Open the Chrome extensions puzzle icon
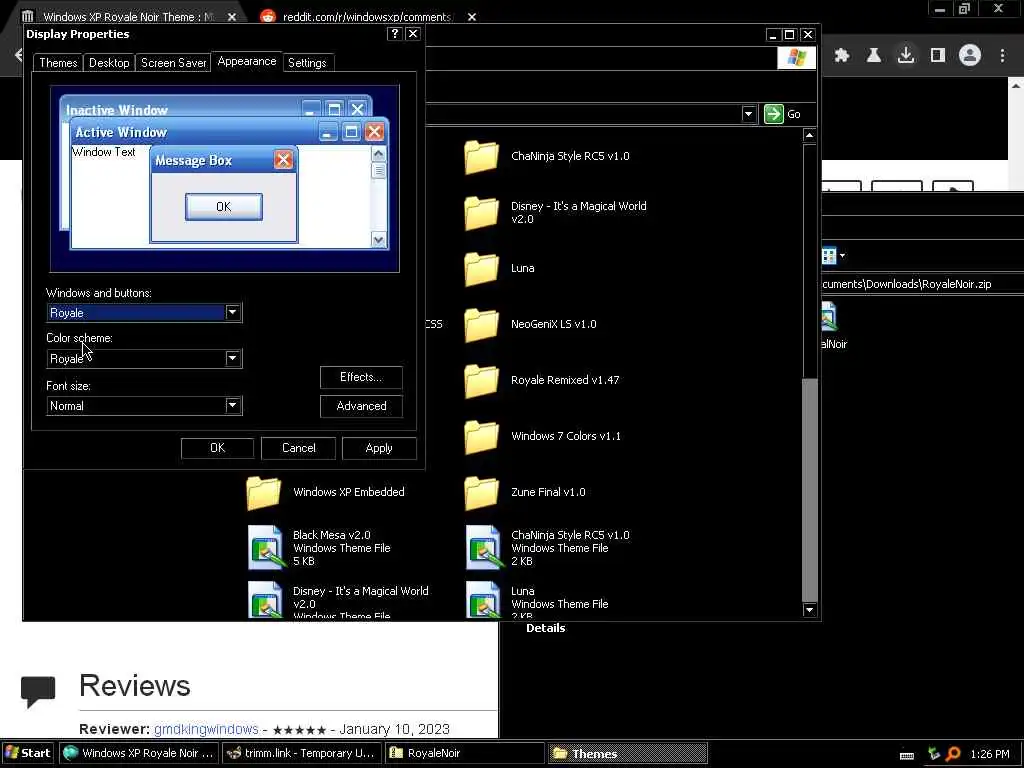 [842, 56]
